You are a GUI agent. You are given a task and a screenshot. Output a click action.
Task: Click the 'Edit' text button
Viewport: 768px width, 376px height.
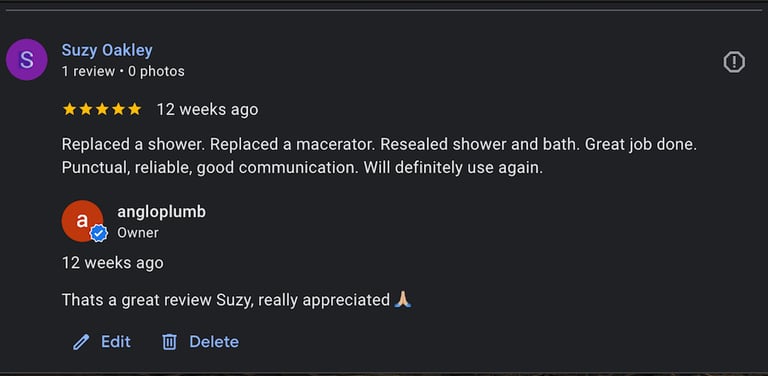[x=116, y=342]
